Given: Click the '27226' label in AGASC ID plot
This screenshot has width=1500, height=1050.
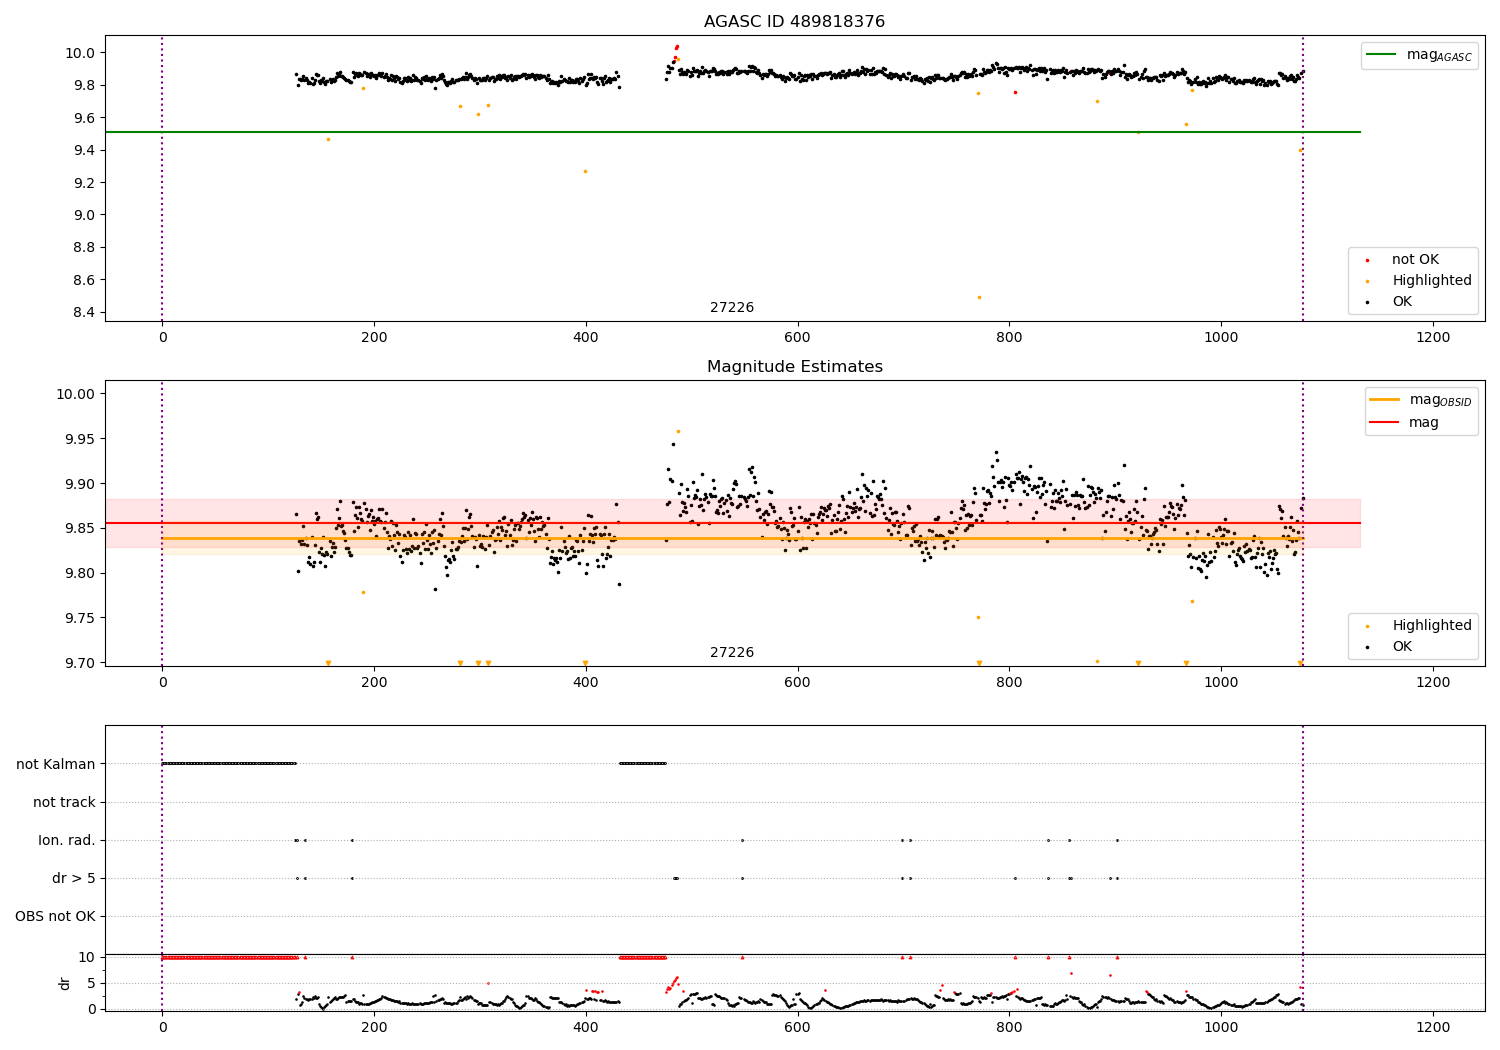Looking at the screenshot, I should point(732,308).
